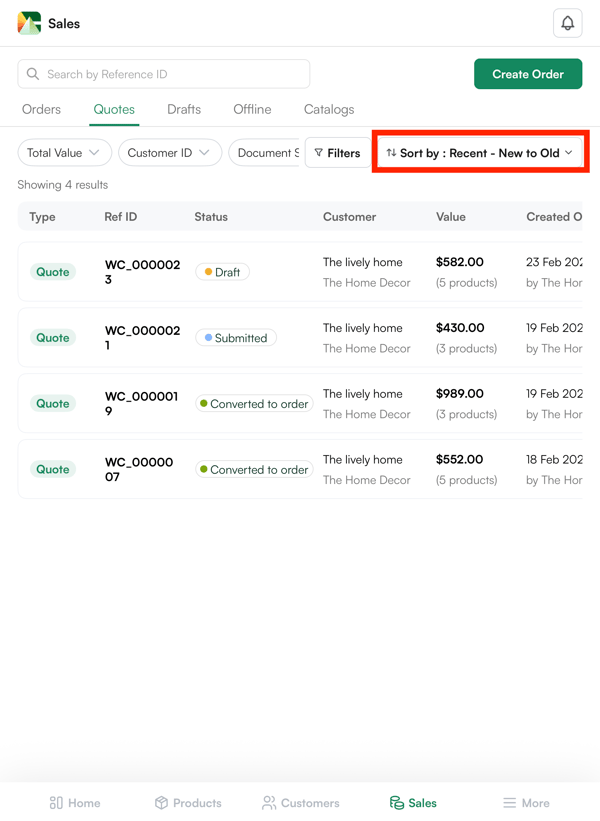The height and width of the screenshot is (821, 600).
Task: Open the More menu in bottom bar
Action: click(x=526, y=802)
